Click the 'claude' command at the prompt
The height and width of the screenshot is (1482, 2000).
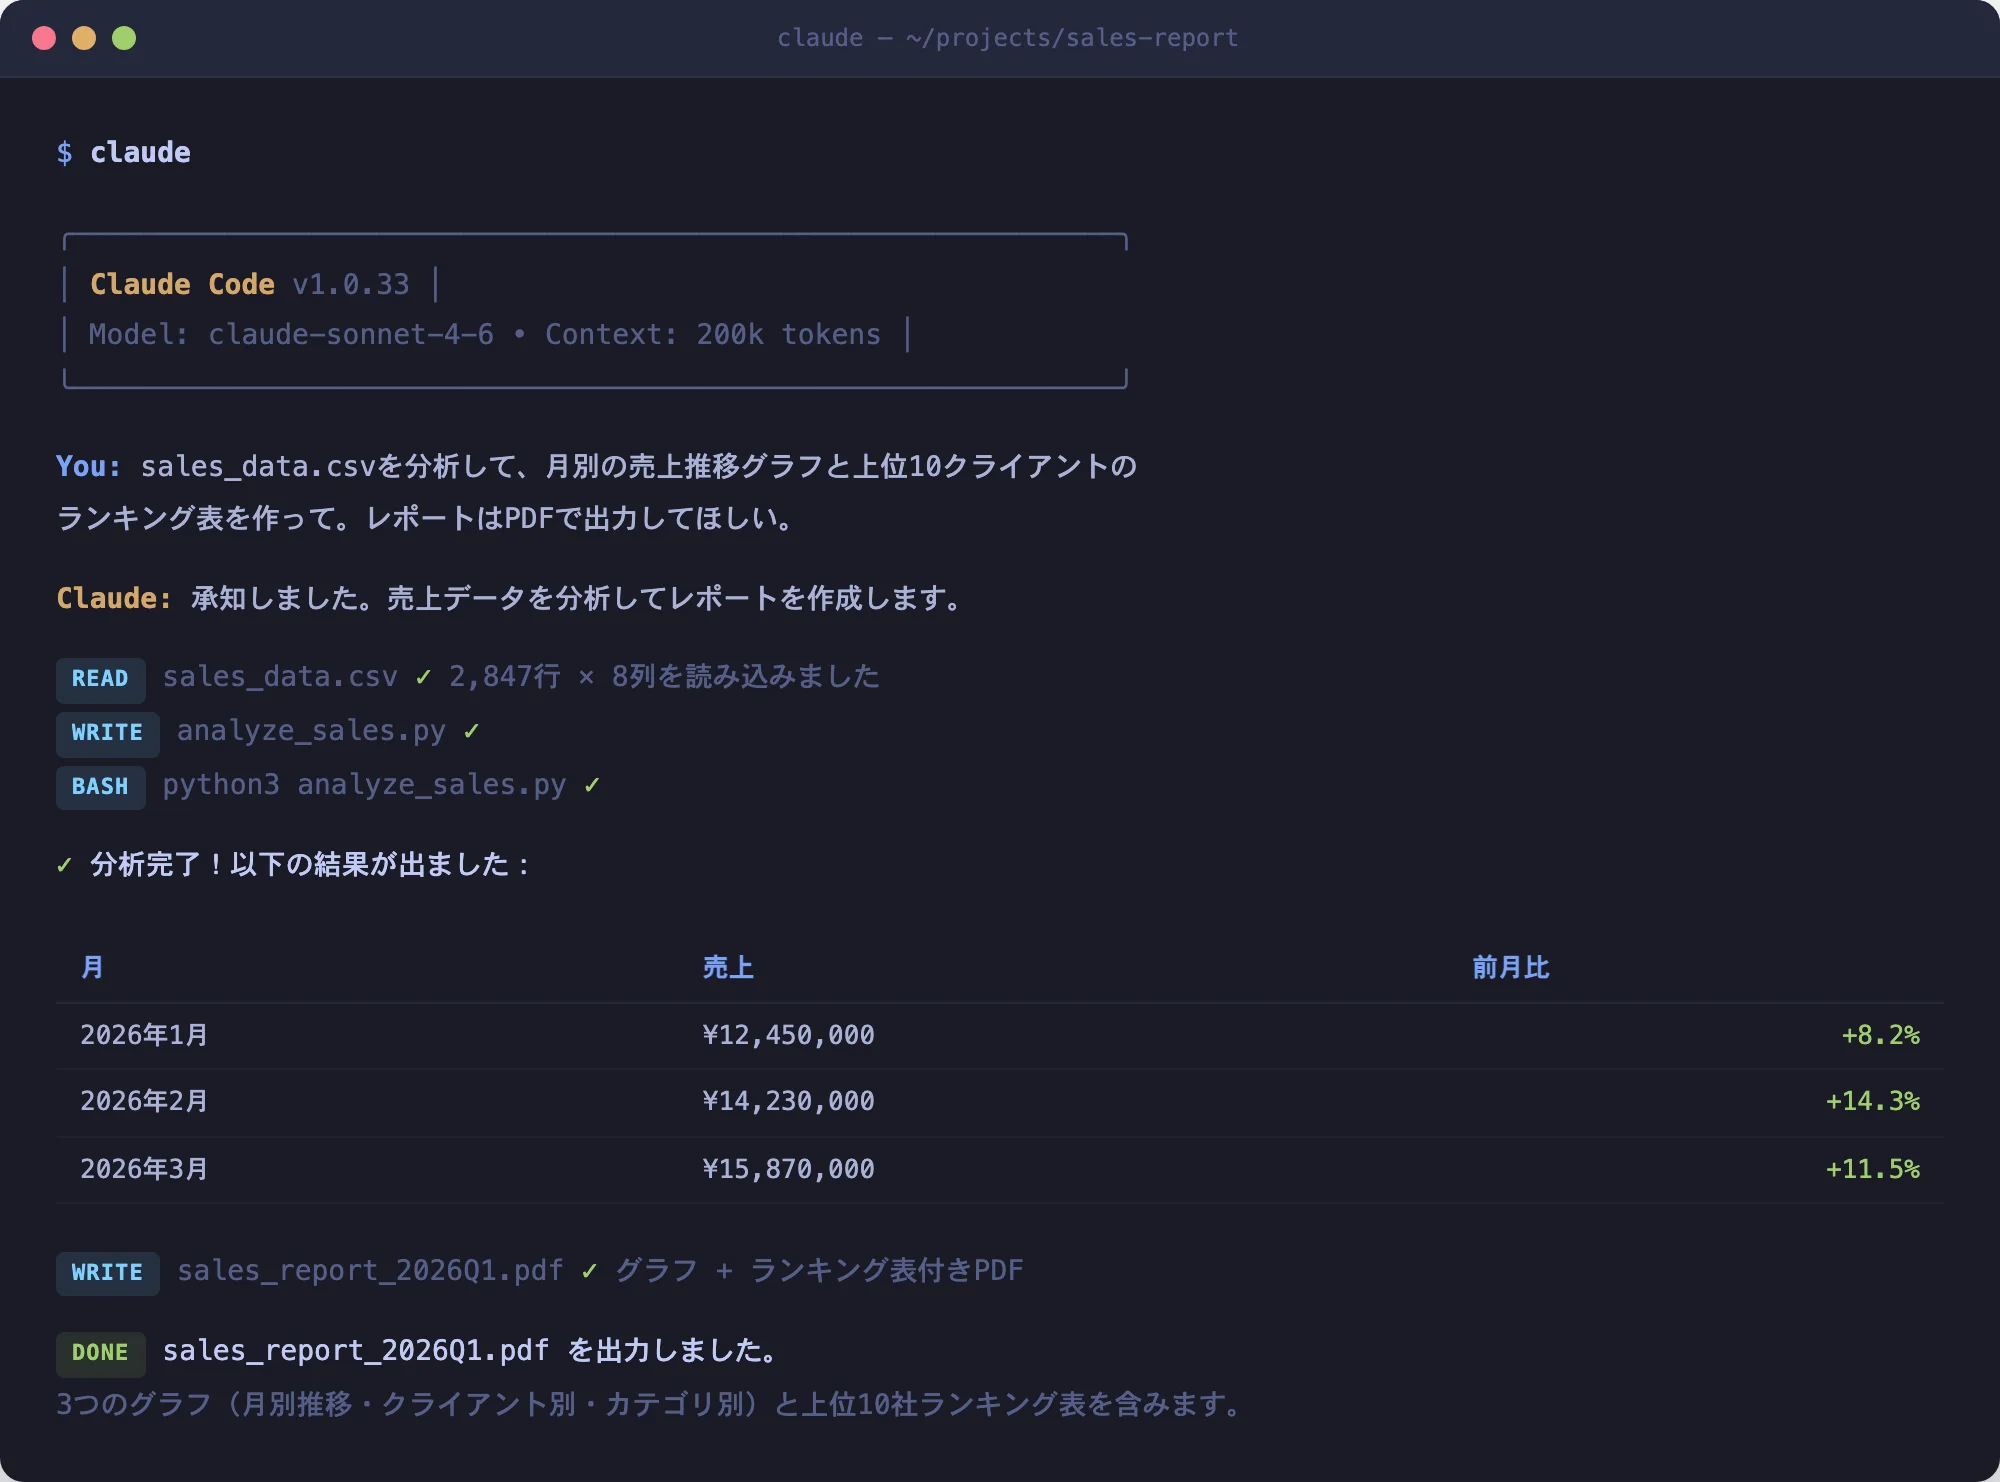pos(140,152)
